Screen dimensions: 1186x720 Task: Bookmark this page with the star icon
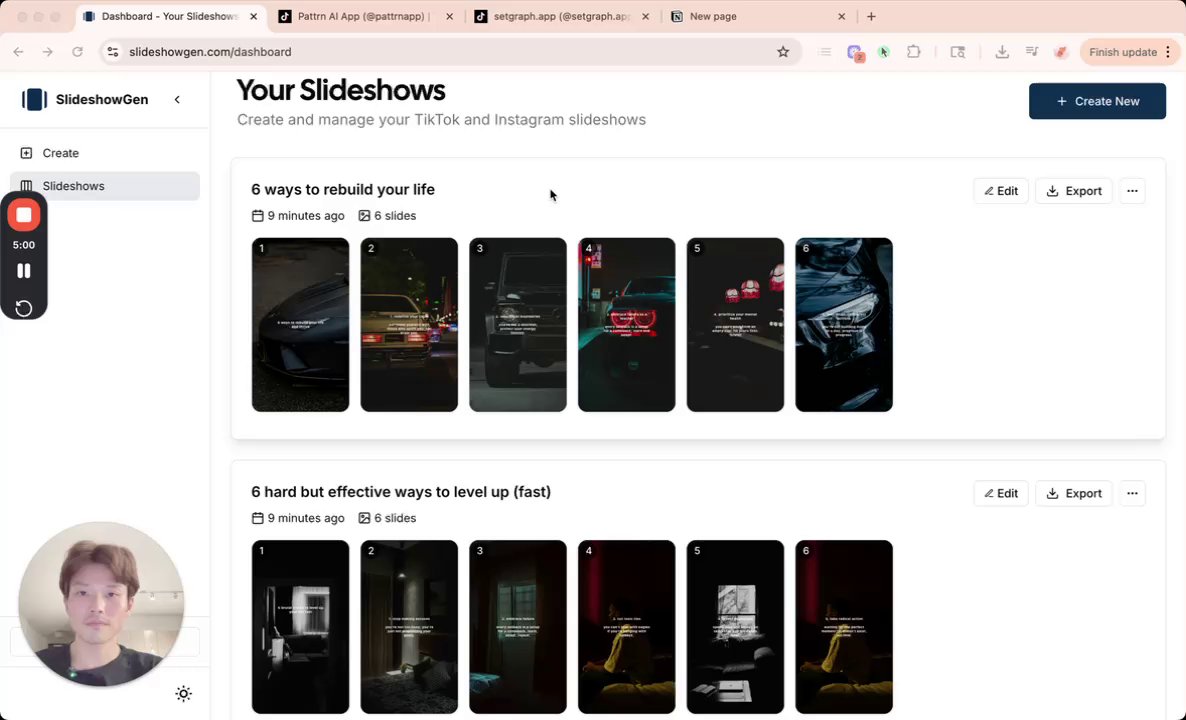point(783,52)
